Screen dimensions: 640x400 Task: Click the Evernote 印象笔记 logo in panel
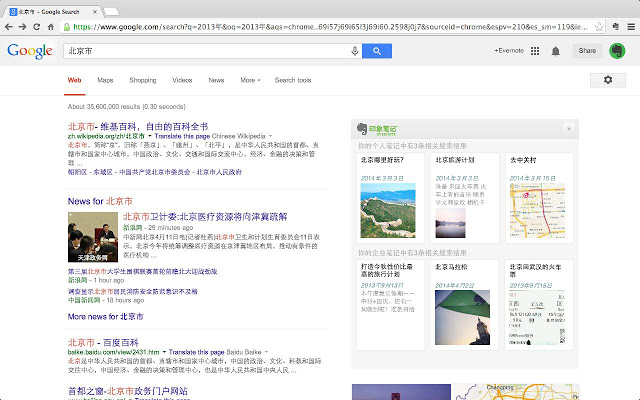[377, 129]
